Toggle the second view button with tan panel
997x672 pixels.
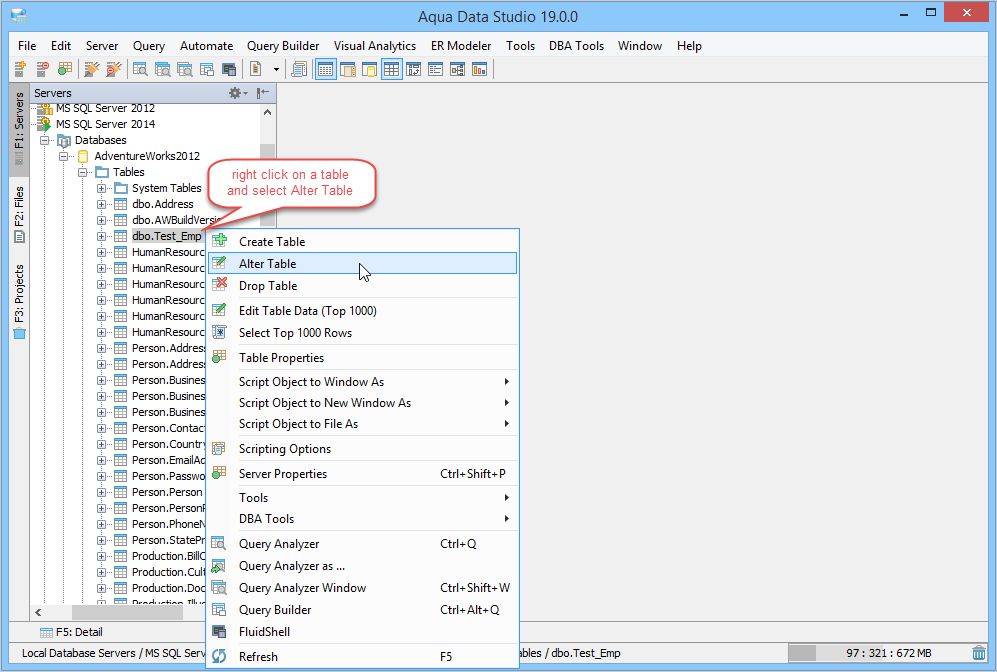click(348, 69)
